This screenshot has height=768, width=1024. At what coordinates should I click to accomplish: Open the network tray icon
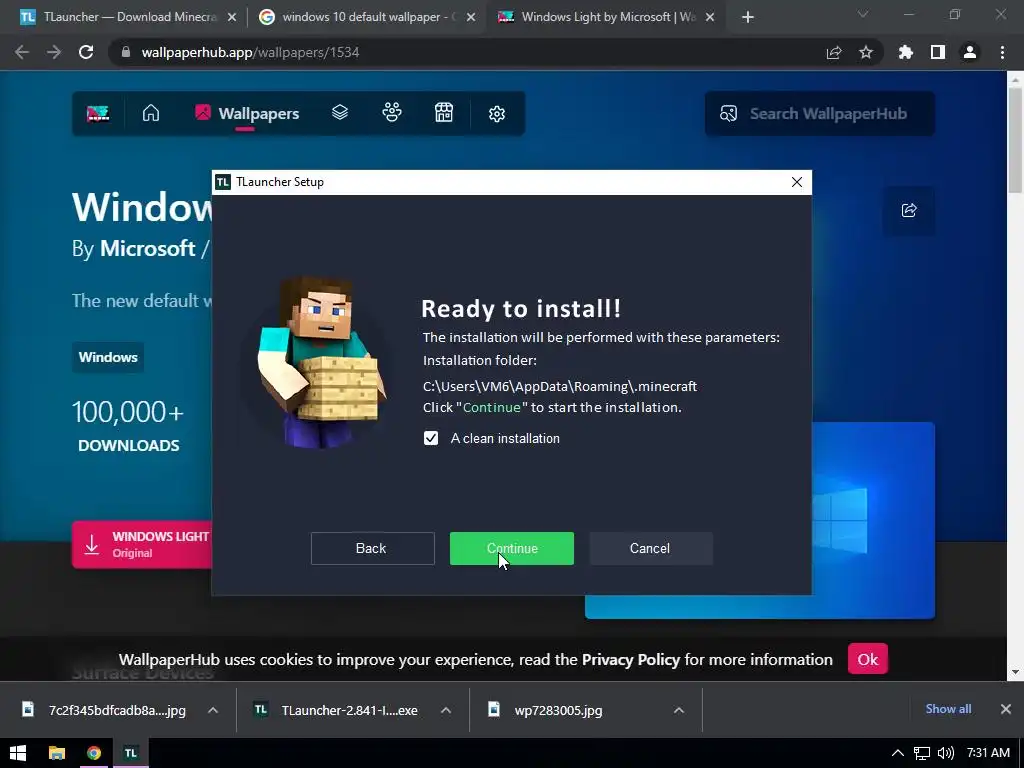(921, 753)
